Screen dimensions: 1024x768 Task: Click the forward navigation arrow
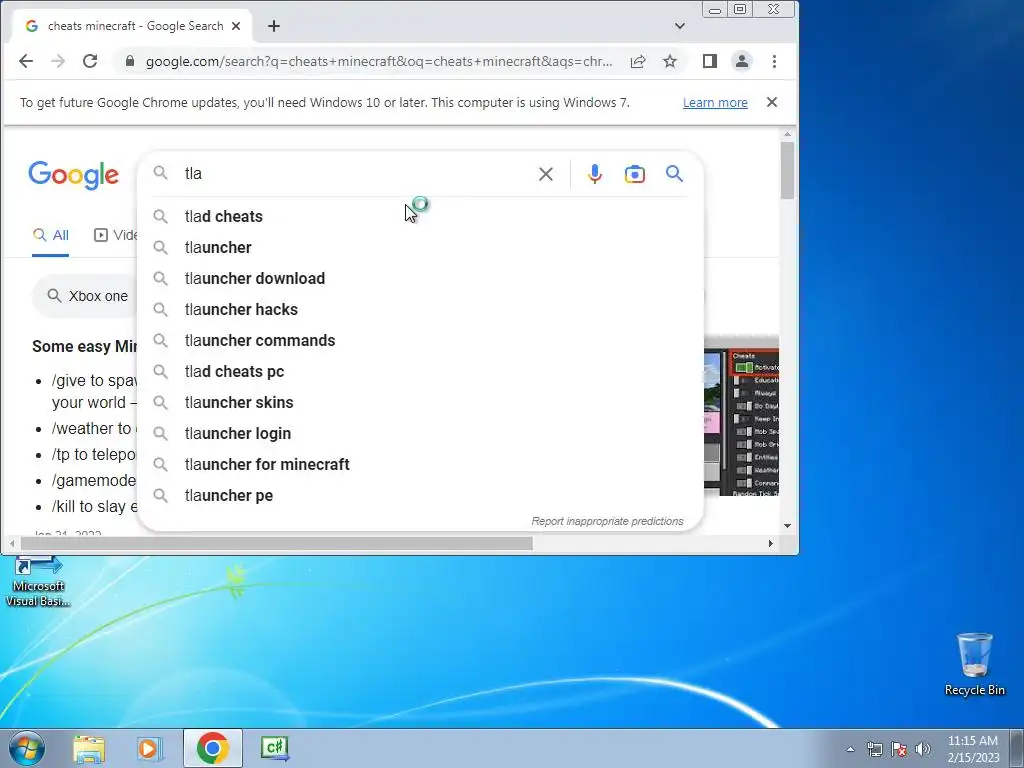click(x=58, y=61)
